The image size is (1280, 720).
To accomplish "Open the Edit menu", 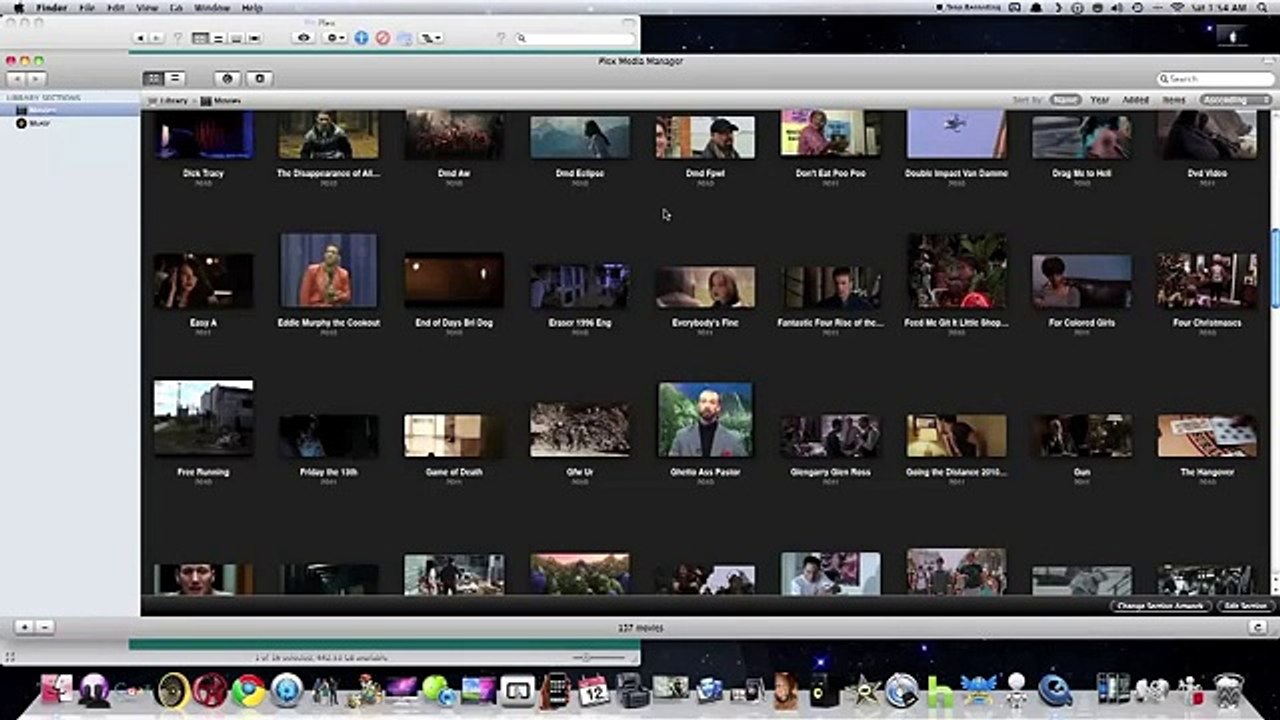I will pos(116,7).
